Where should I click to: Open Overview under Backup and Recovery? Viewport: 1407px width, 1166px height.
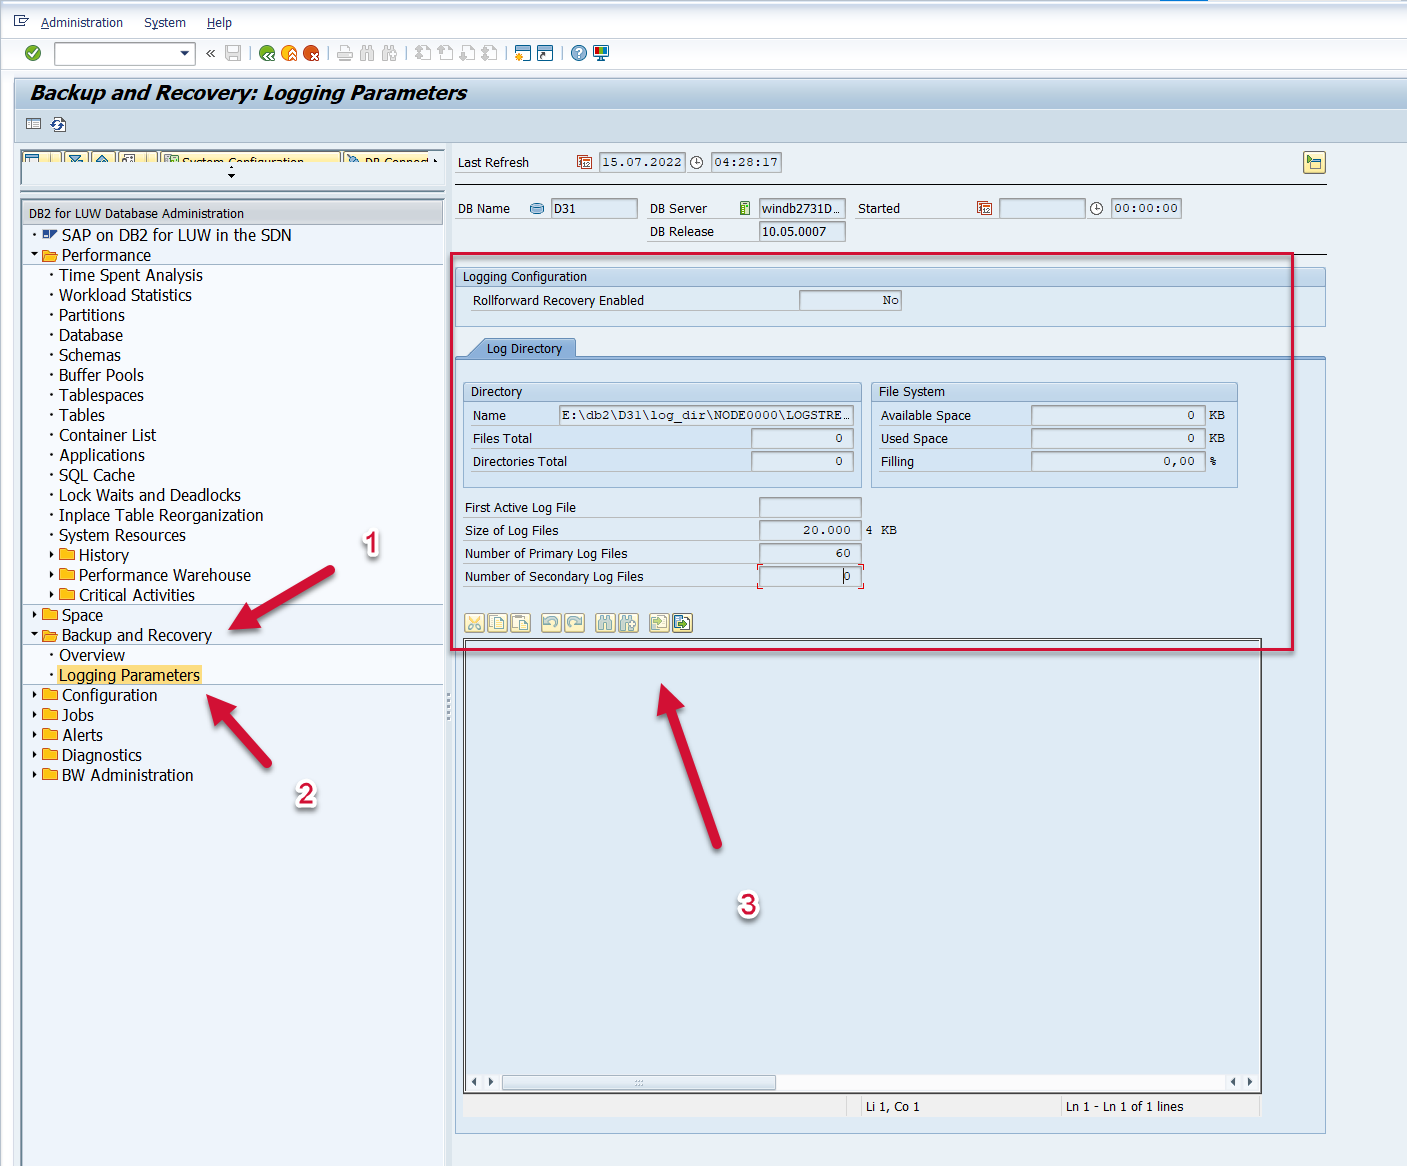tap(92, 655)
